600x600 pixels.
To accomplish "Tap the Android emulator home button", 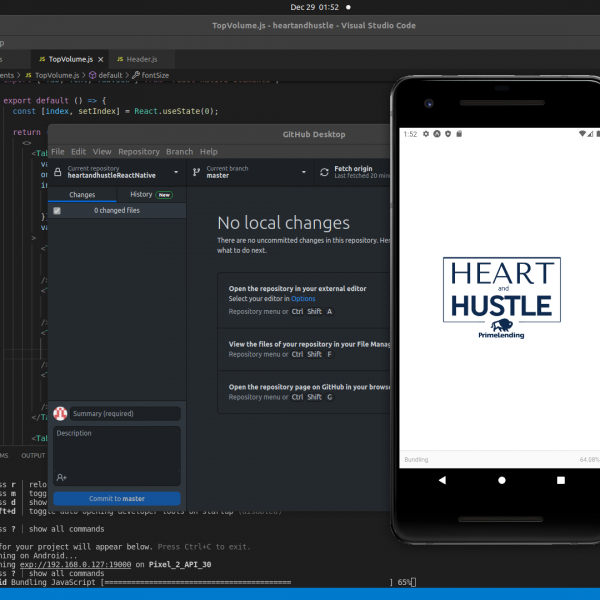I will pyautogui.click(x=502, y=480).
